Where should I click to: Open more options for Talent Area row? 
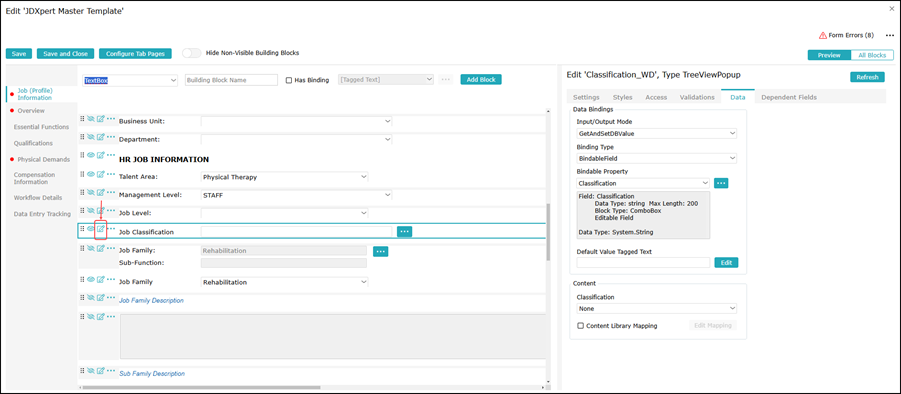(x=111, y=173)
